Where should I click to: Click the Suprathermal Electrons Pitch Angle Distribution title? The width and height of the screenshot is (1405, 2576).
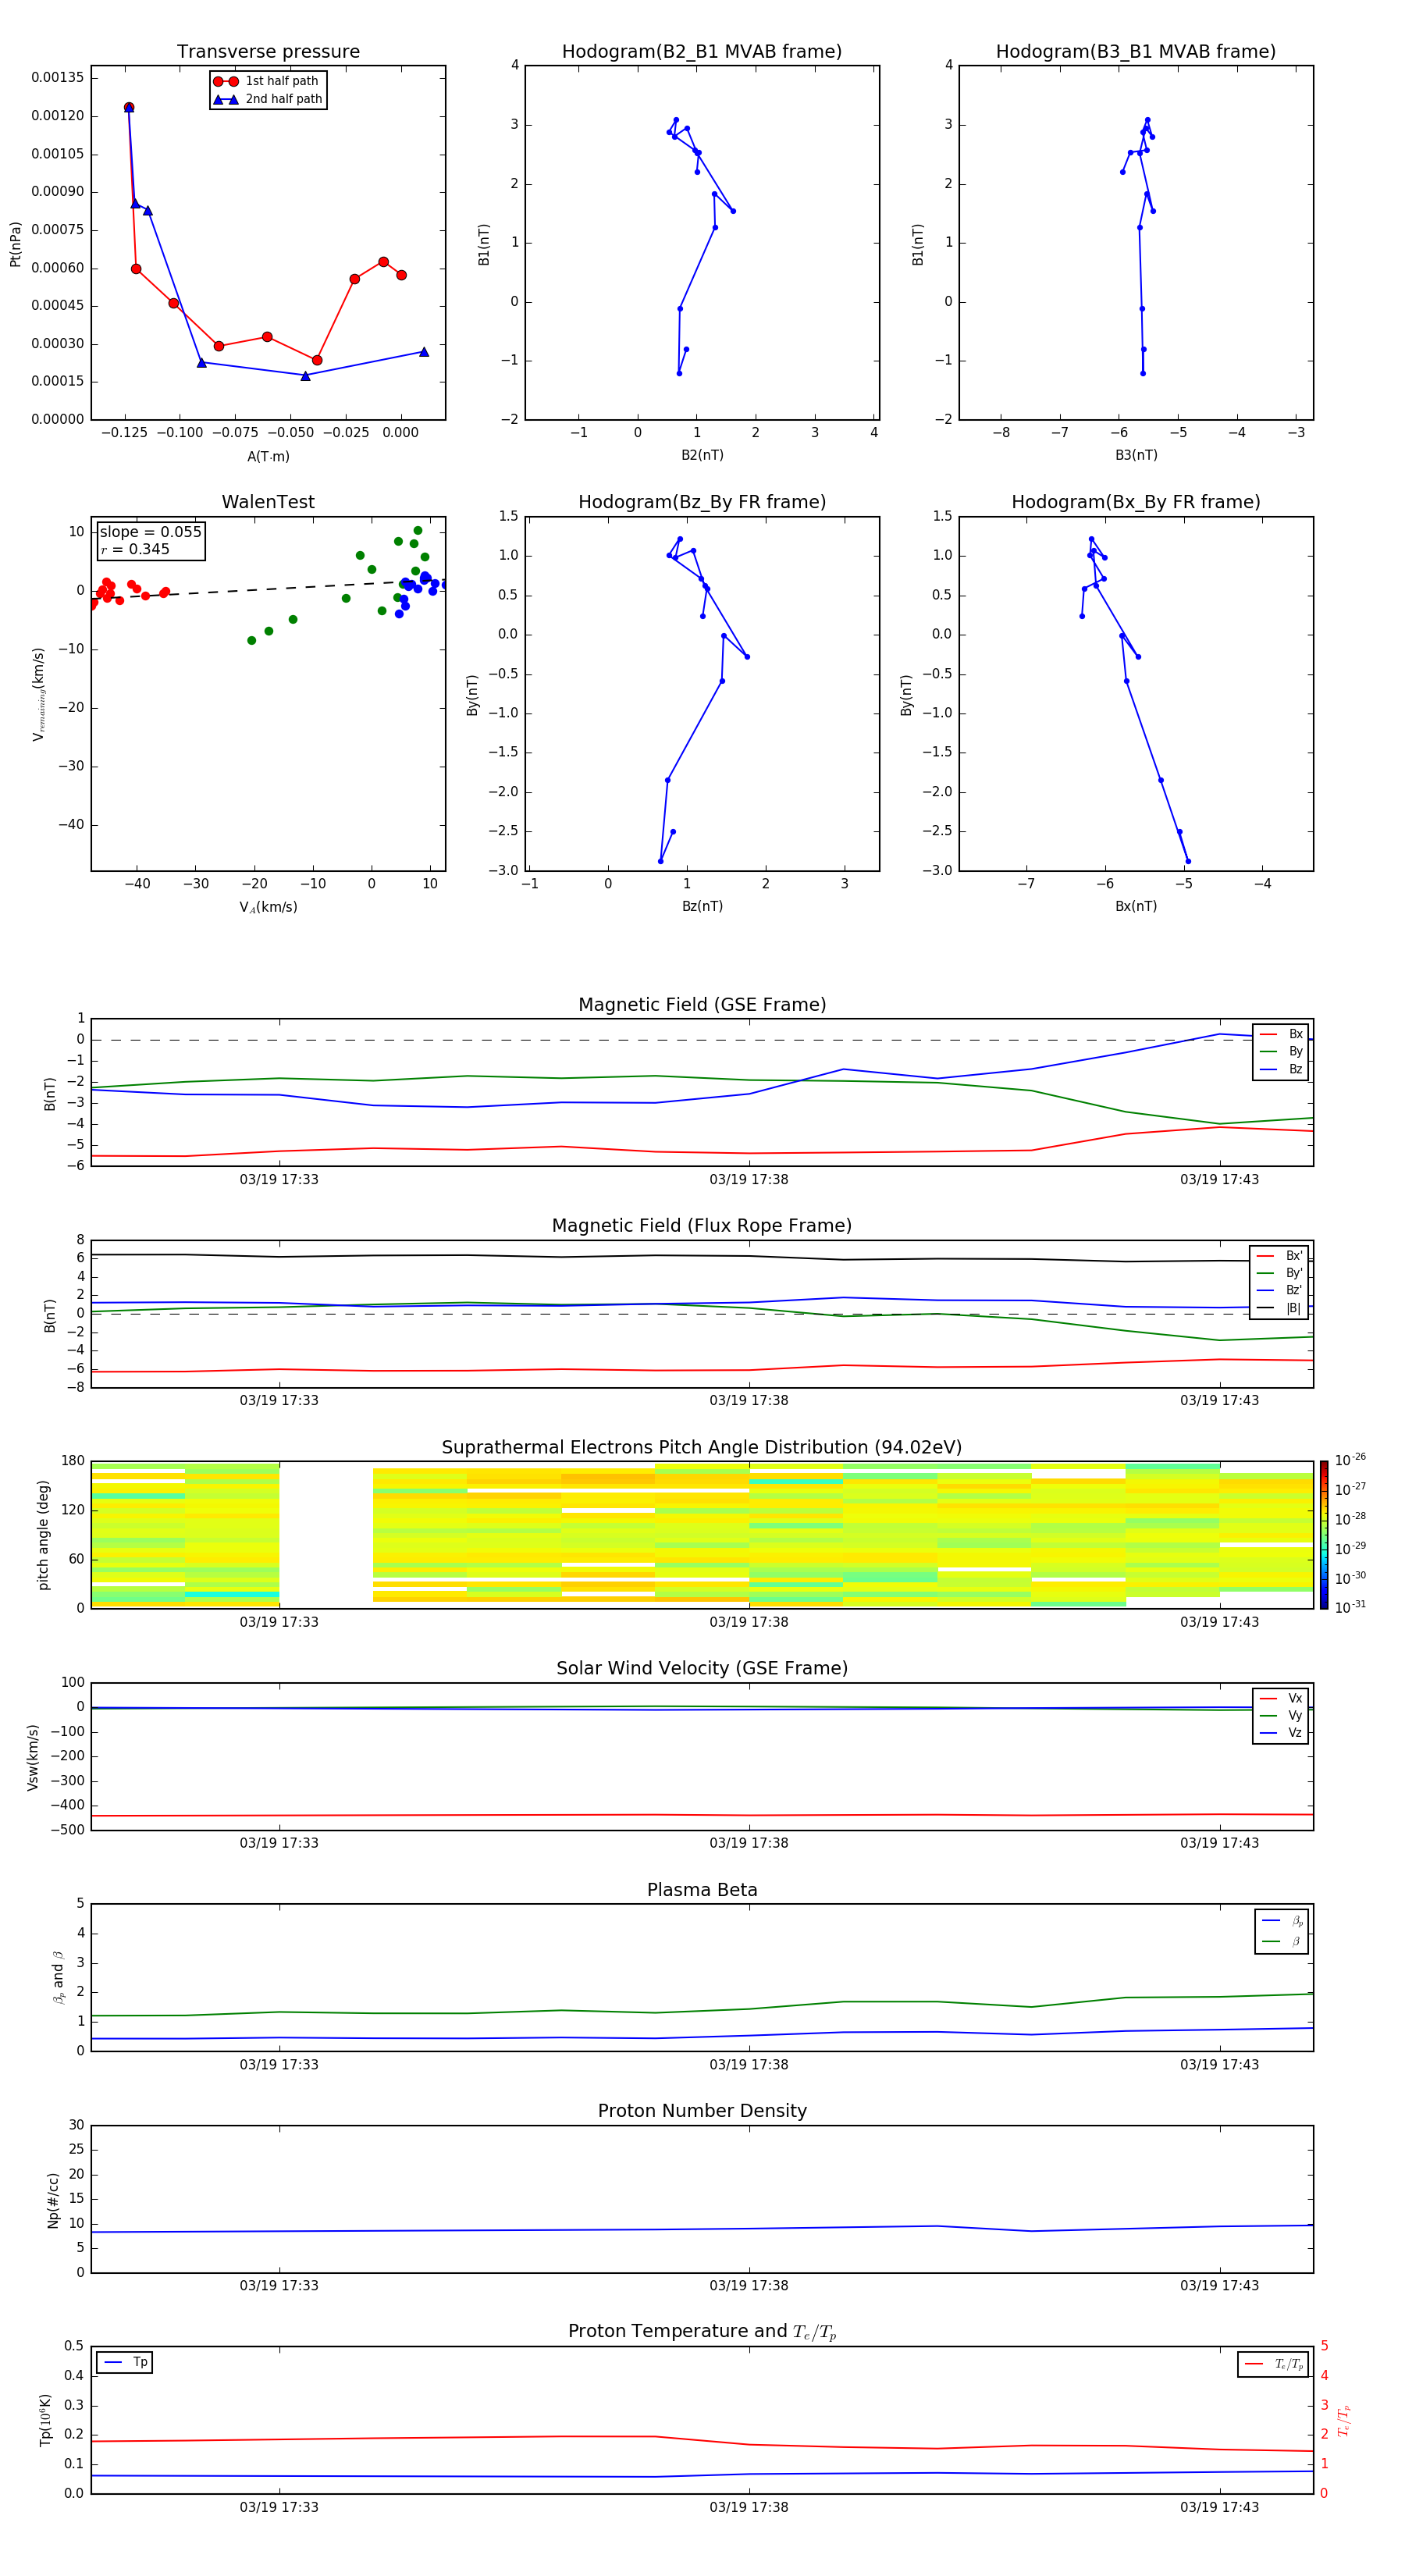coord(702,1448)
